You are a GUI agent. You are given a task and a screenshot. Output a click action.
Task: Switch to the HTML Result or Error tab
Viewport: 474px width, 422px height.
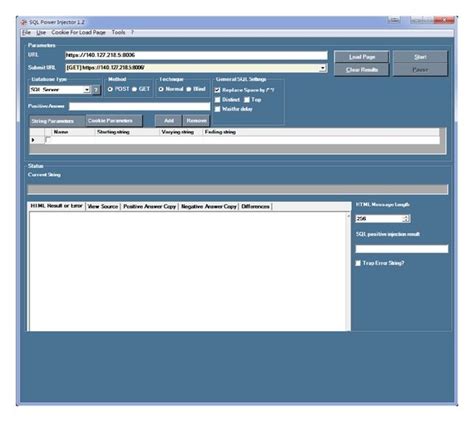click(x=56, y=206)
